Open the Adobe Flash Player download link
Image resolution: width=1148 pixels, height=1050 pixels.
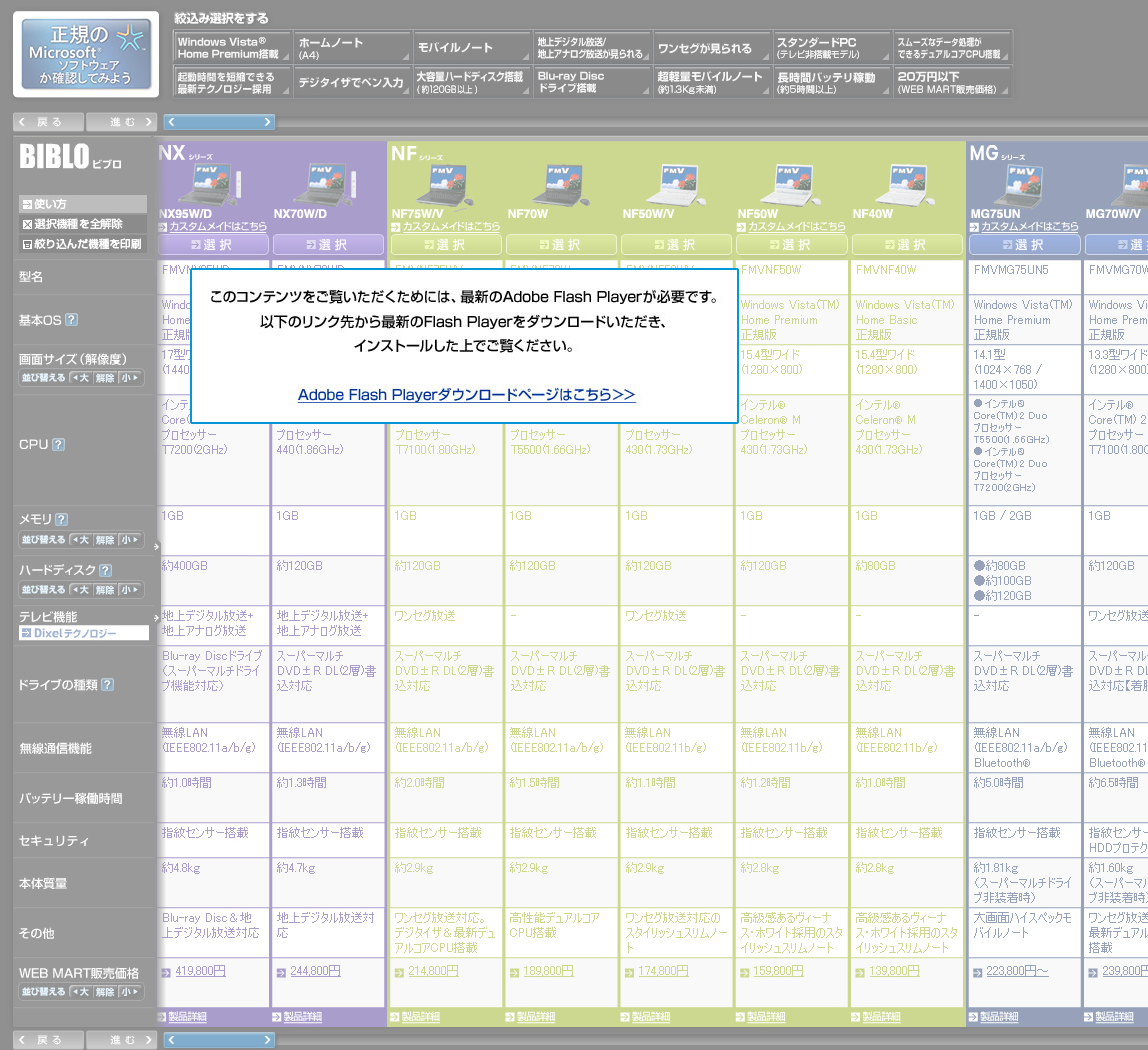[466, 395]
